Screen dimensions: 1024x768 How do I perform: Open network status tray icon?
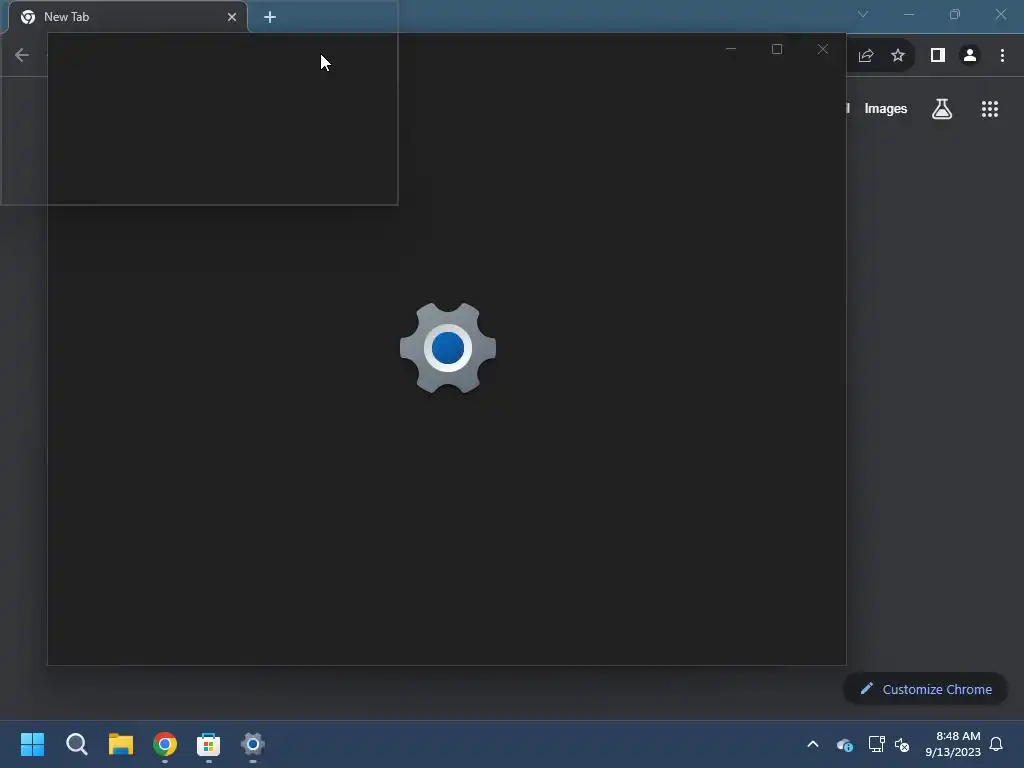click(x=876, y=744)
